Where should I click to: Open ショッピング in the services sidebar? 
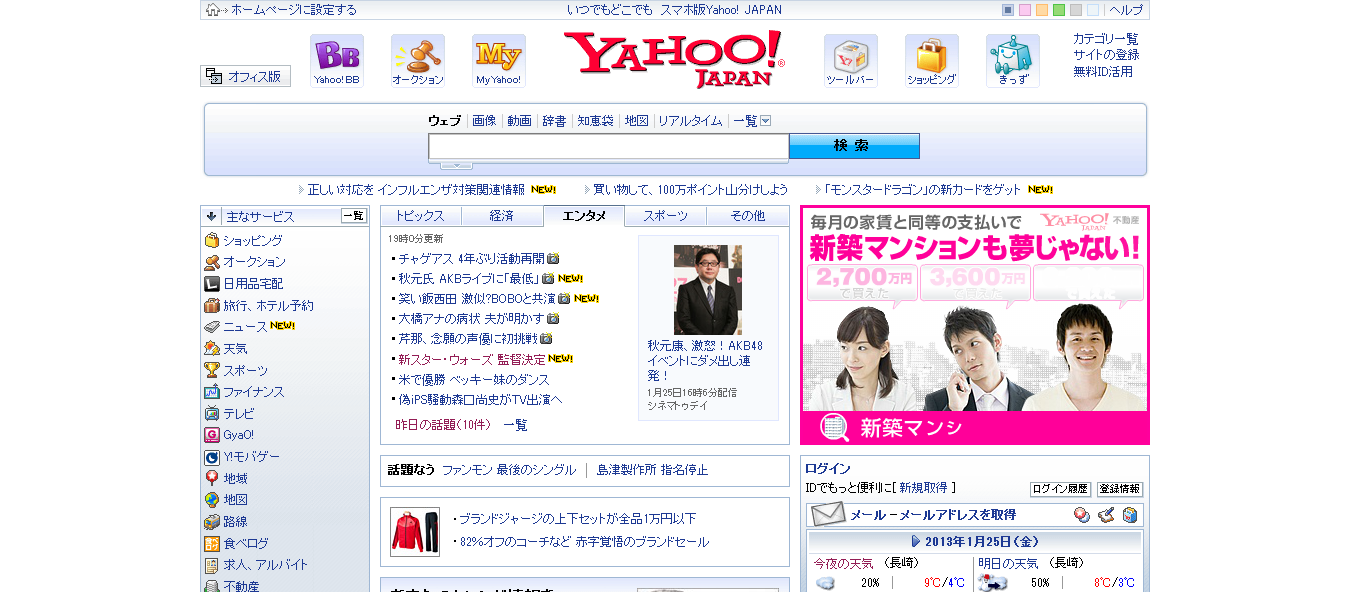(252, 241)
